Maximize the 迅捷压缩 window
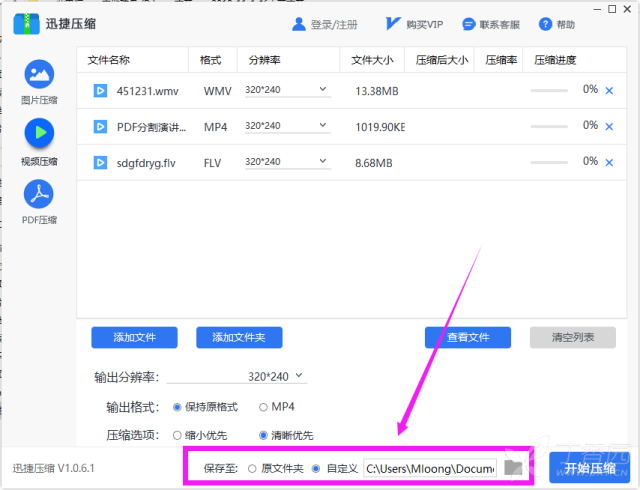 [x=612, y=9]
